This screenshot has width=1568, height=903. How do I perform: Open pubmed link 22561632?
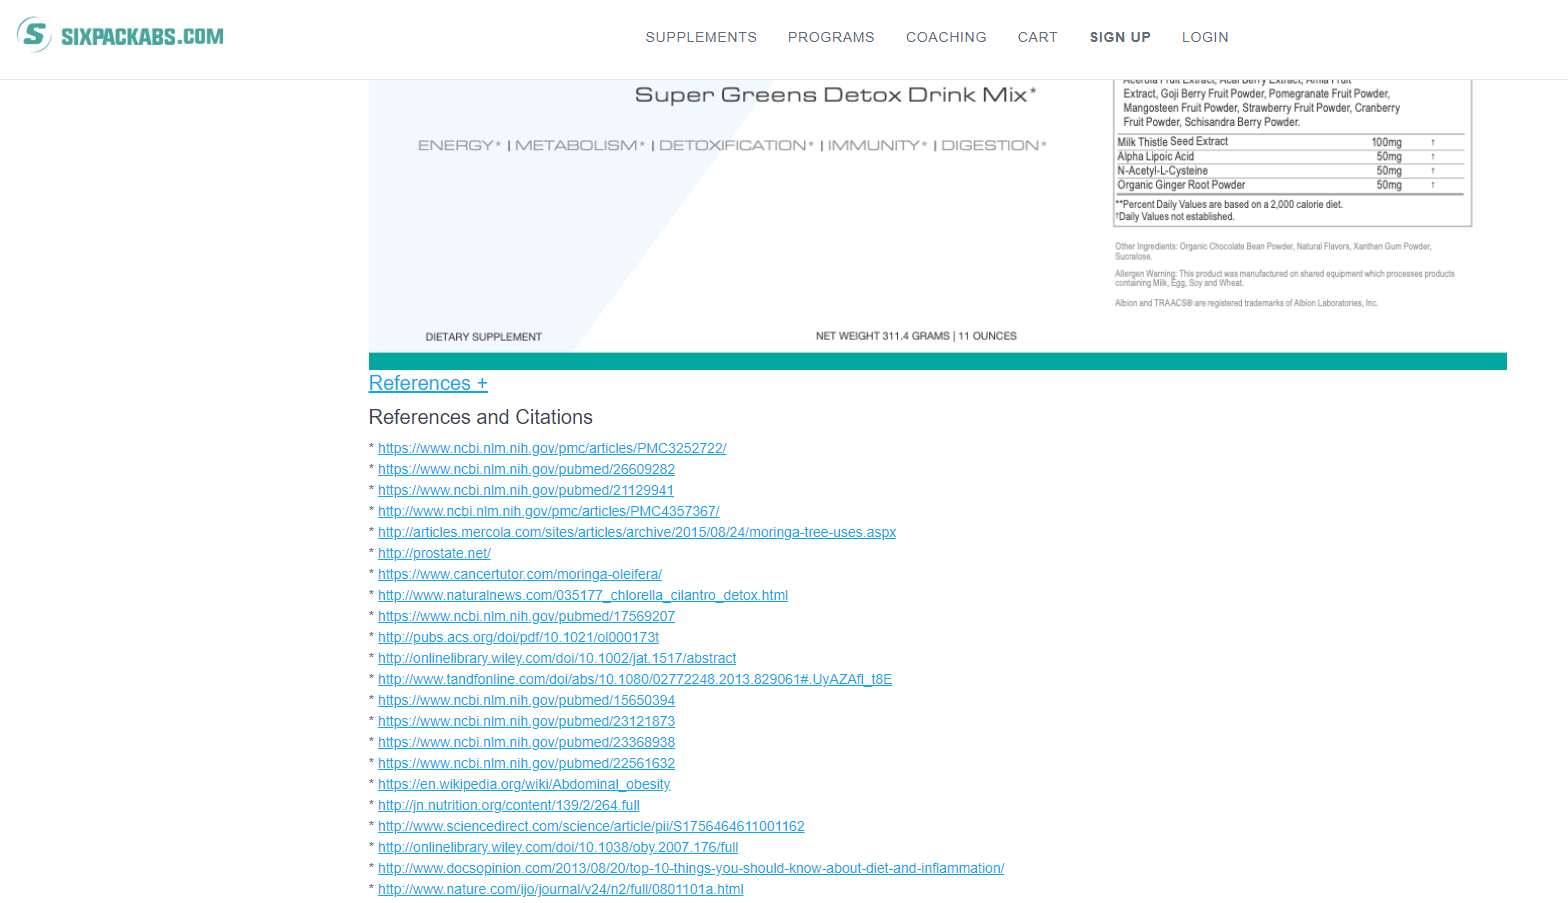point(526,763)
